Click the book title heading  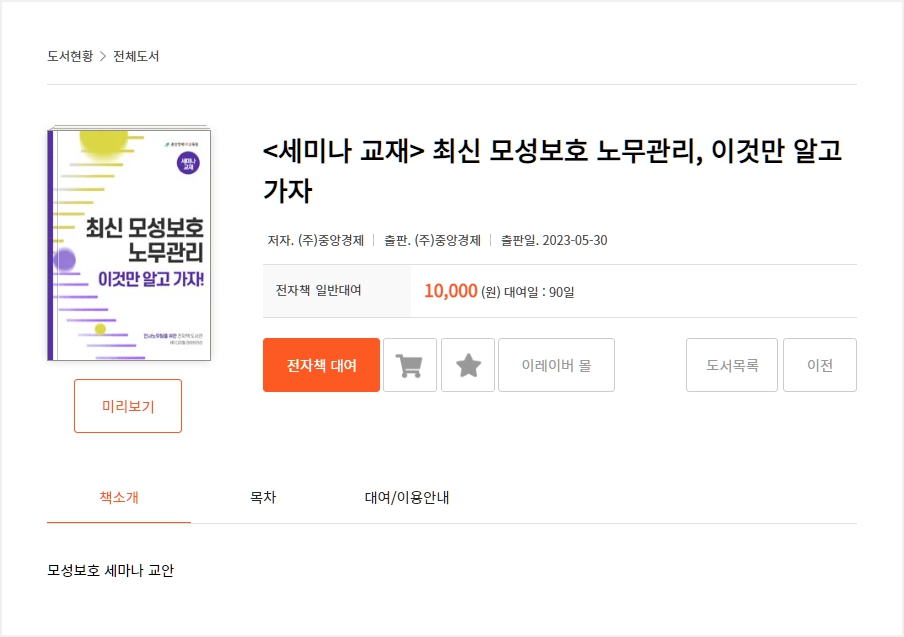coord(552,170)
